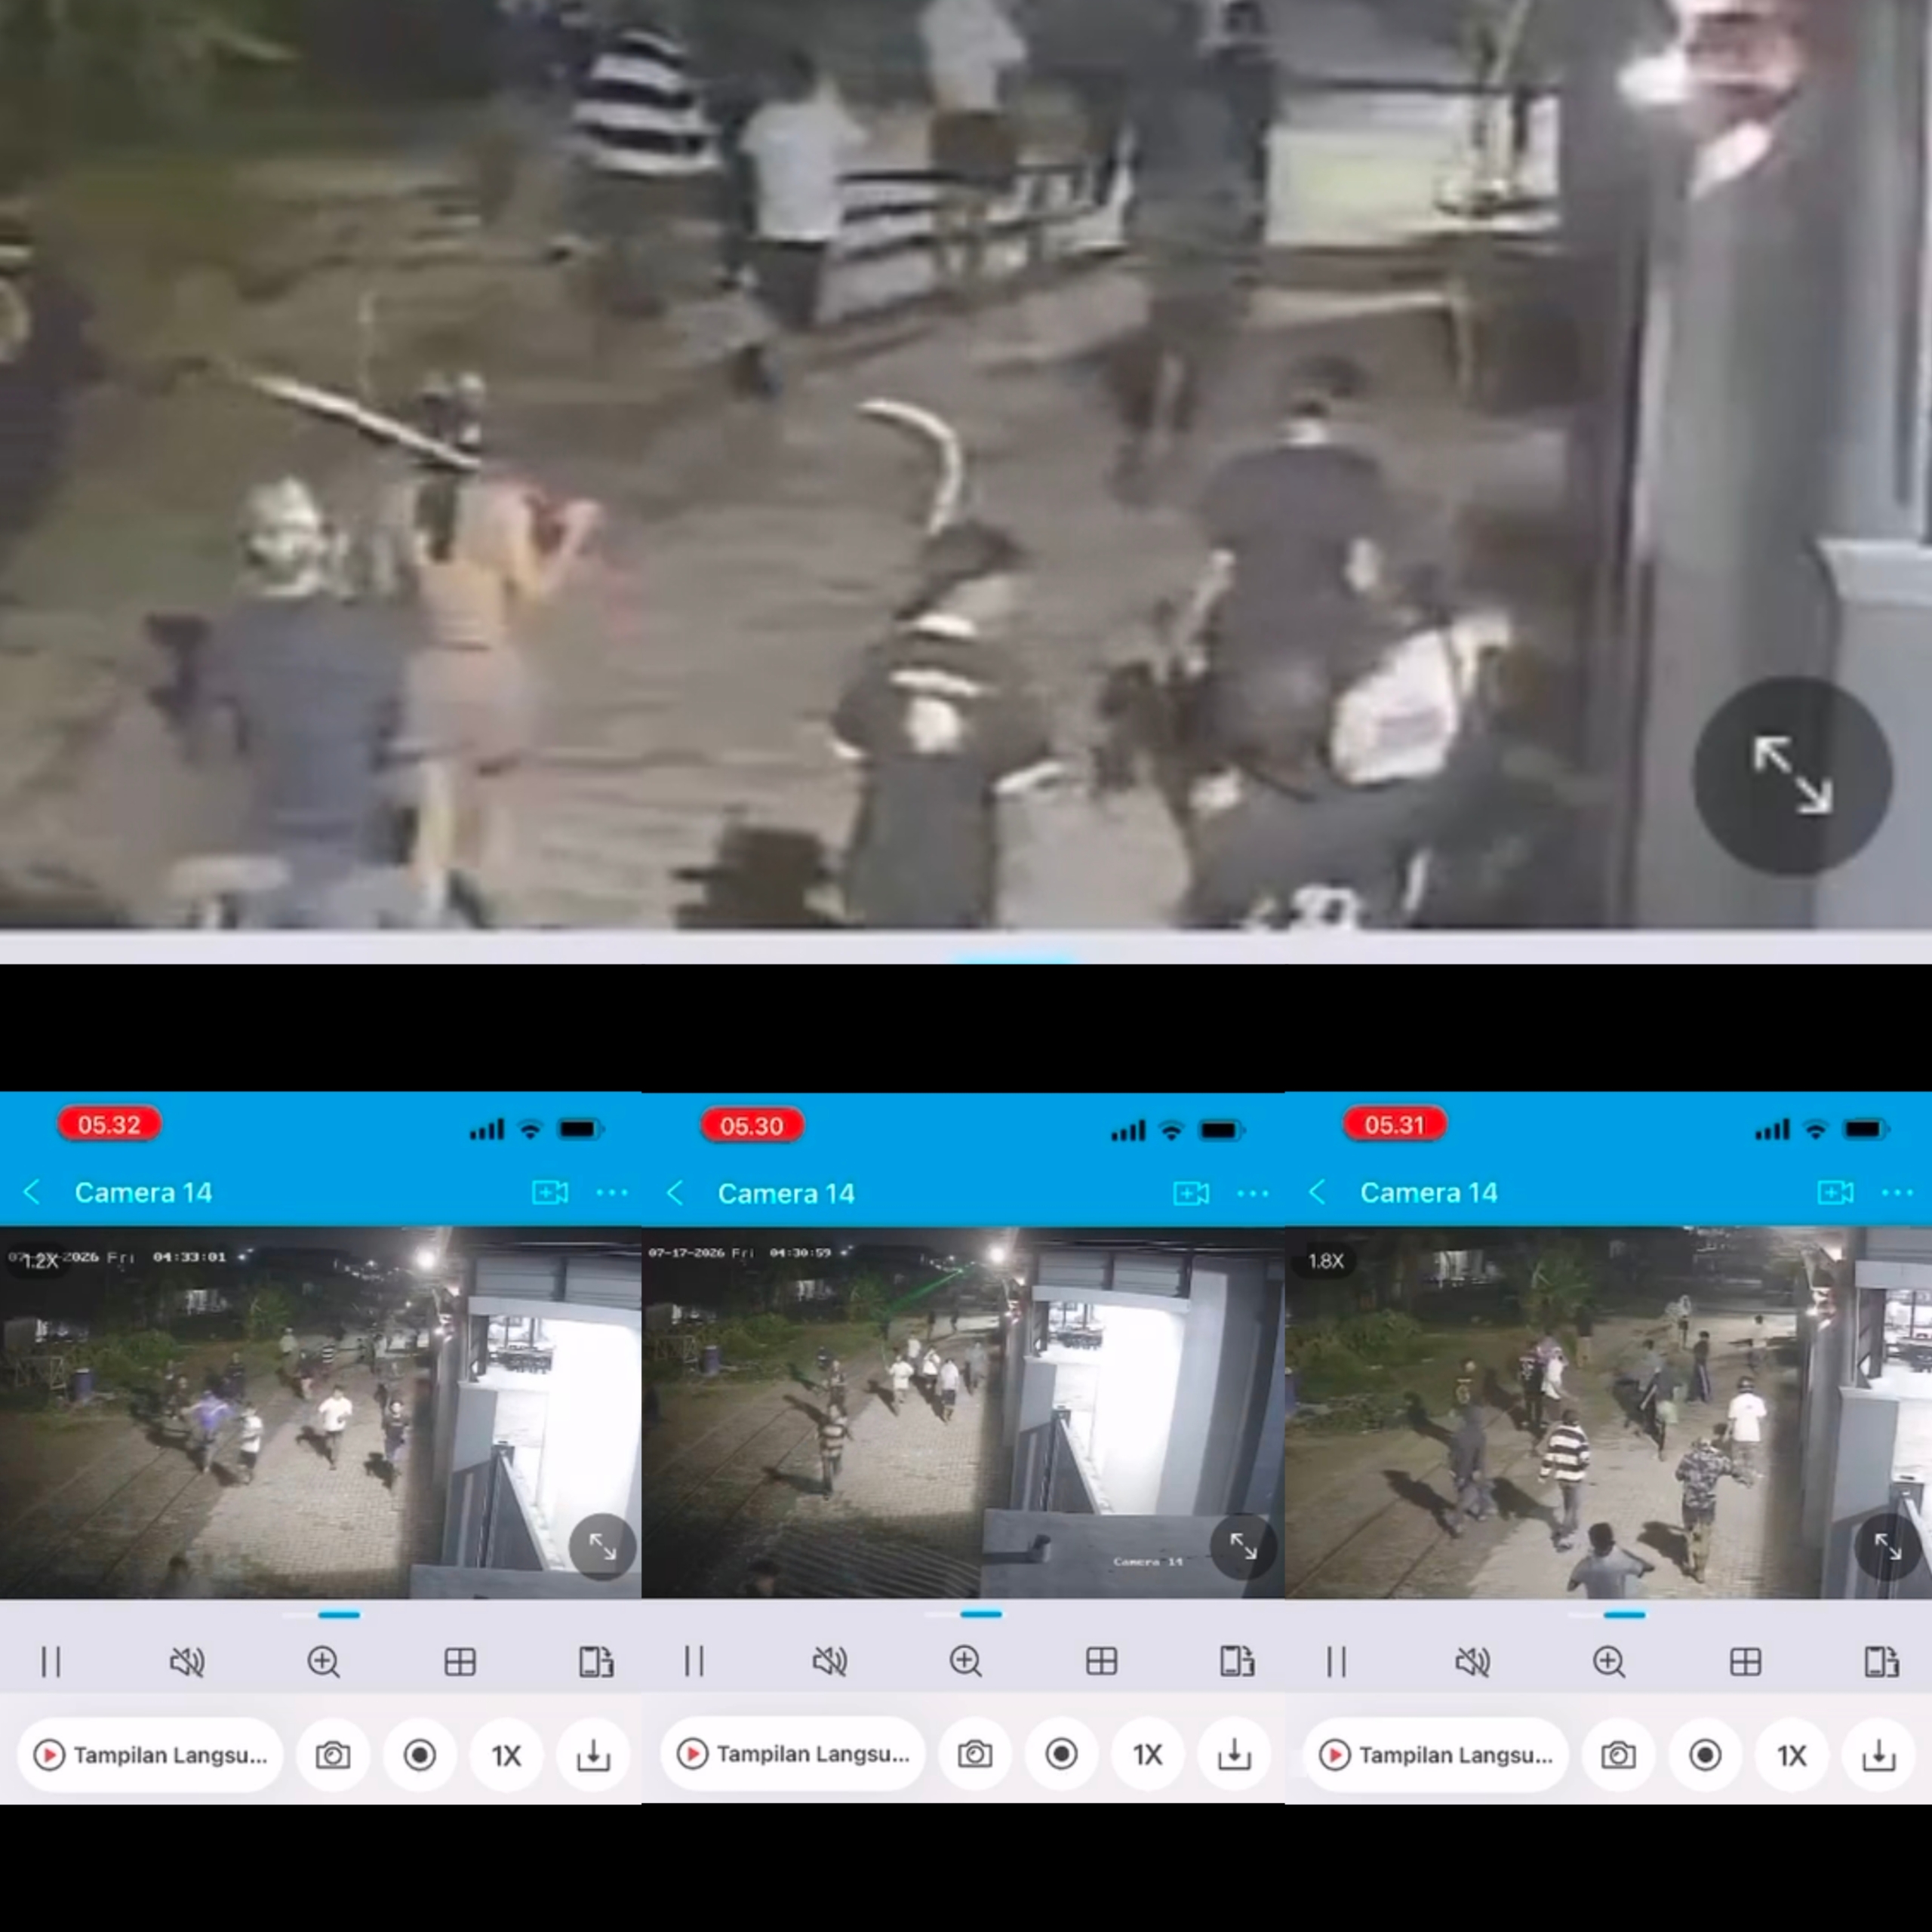Change 1X playback speed in 05.32 screen
The image size is (1932, 1932).
(507, 1755)
